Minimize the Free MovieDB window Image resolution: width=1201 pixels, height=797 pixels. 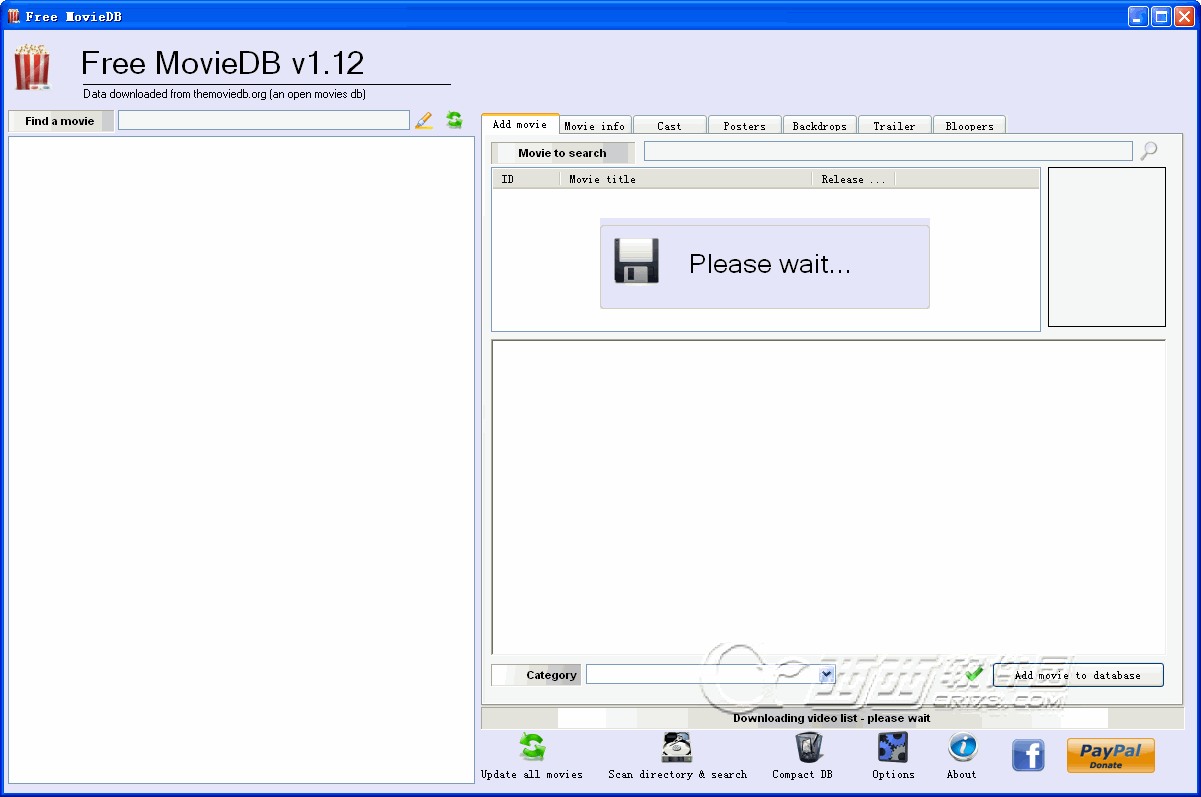(1138, 16)
